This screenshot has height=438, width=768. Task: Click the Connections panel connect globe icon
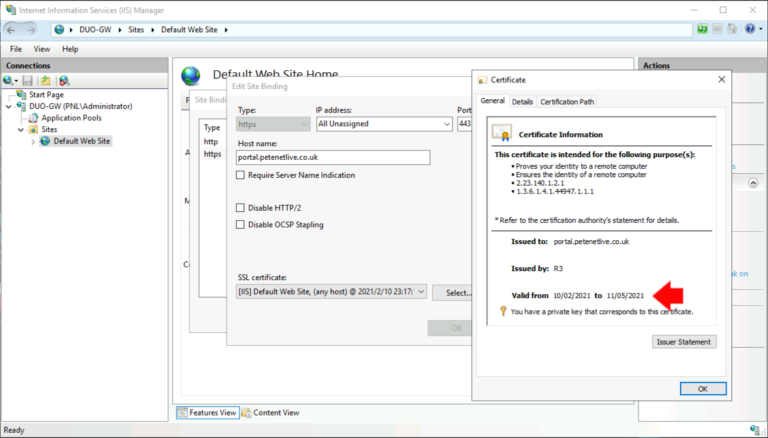[7, 80]
